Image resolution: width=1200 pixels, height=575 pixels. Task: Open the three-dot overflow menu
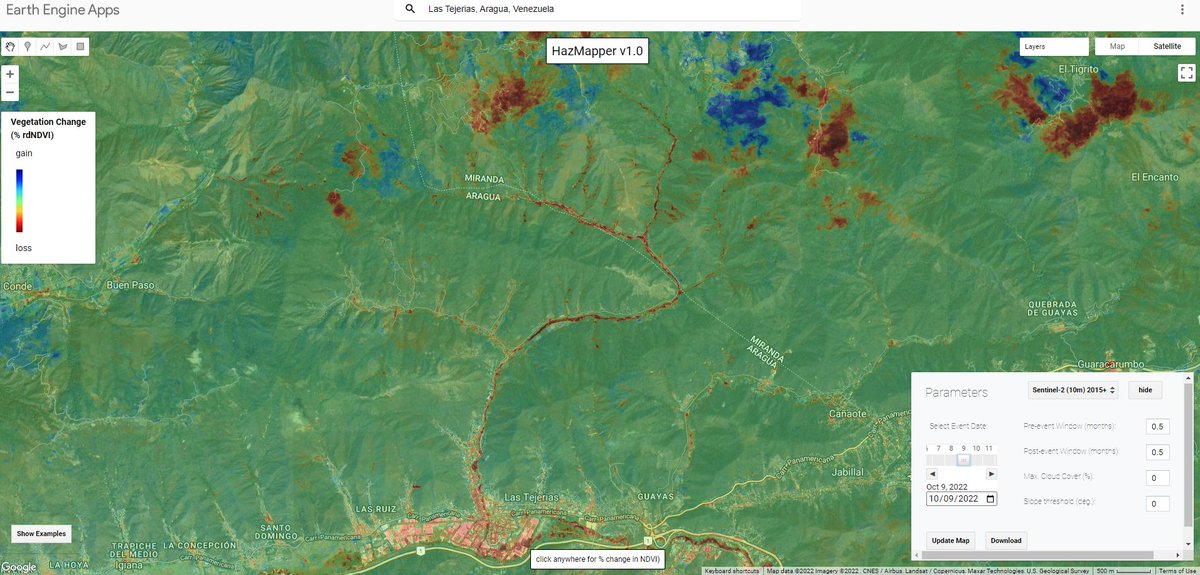(1182, 9)
